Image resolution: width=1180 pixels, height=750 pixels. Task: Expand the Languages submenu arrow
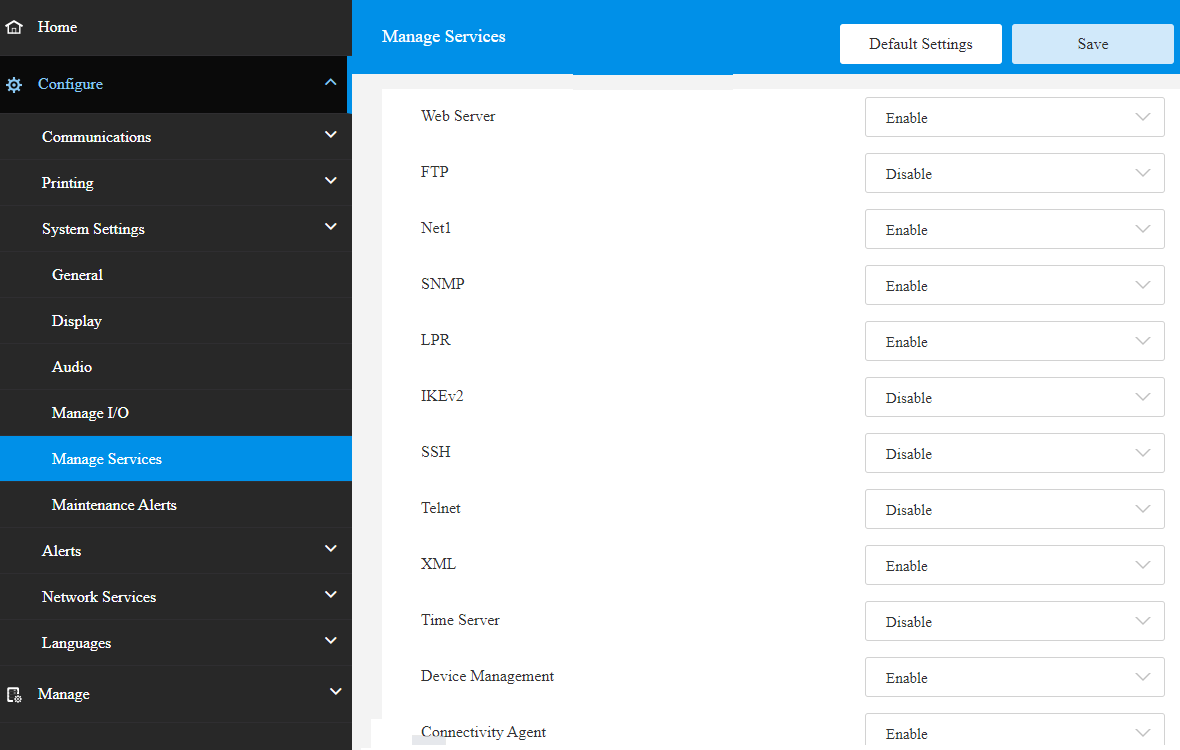point(331,641)
